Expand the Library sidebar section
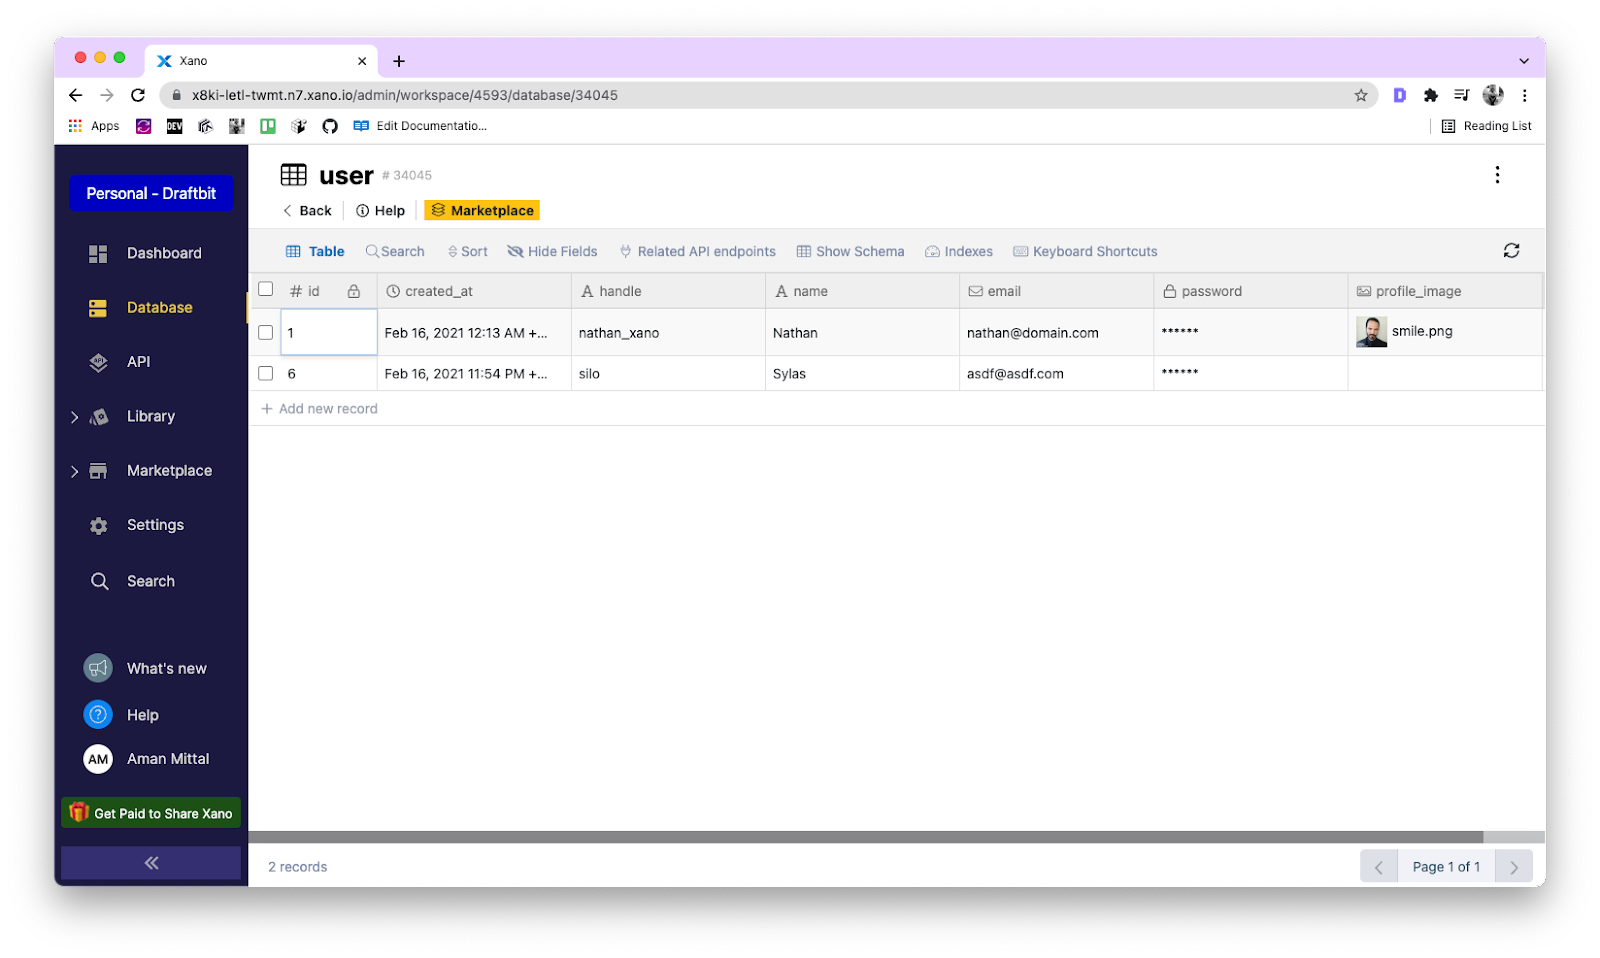 [x=74, y=417]
